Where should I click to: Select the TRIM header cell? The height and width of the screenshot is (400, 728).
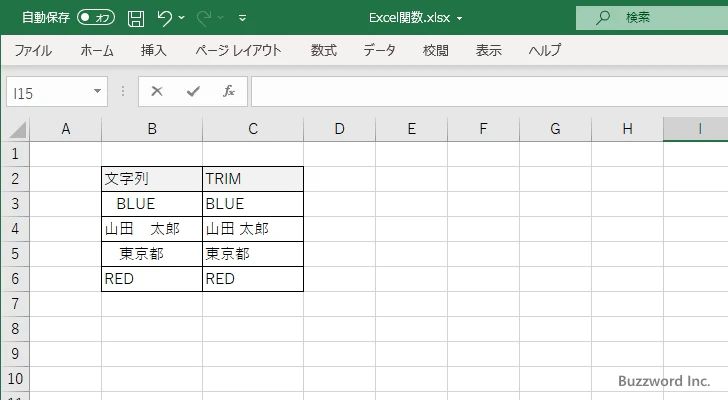tap(253, 179)
